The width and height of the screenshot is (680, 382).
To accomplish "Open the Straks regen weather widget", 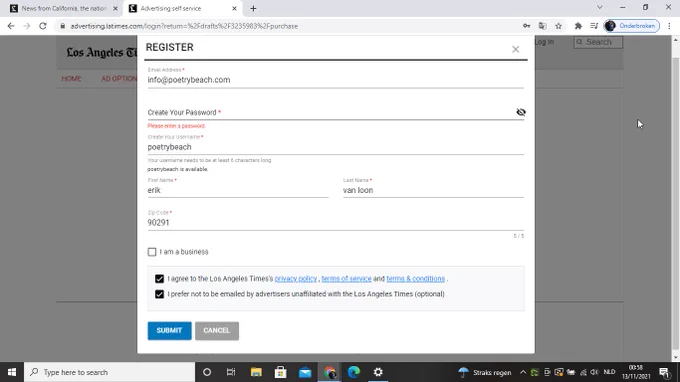I will click(x=484, y=372).
